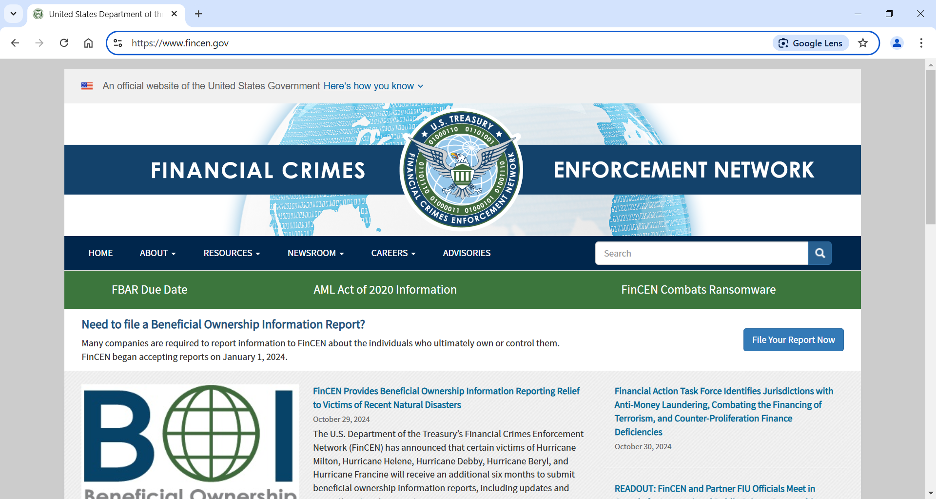The image size is (936, 500).
Task: Open site information icon in address bar
Action: click(x=118, y=43)
